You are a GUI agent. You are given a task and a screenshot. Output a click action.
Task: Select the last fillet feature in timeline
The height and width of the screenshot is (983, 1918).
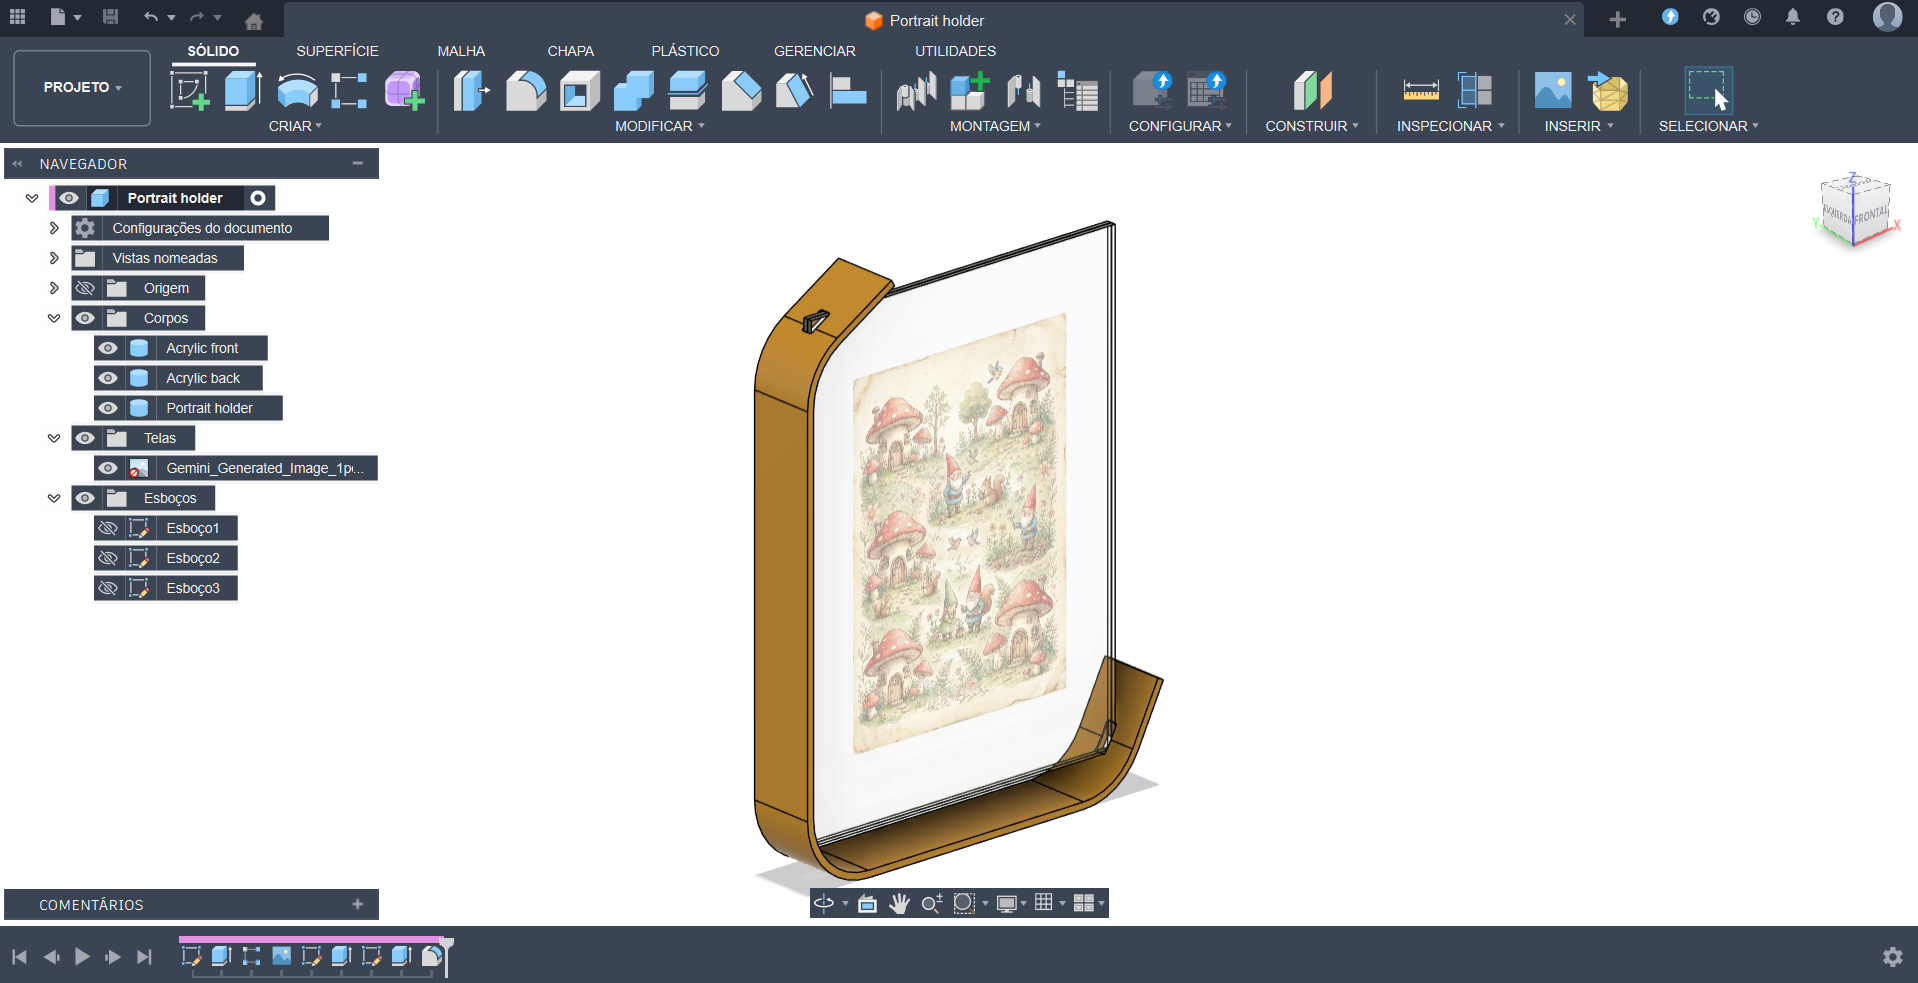431,956
